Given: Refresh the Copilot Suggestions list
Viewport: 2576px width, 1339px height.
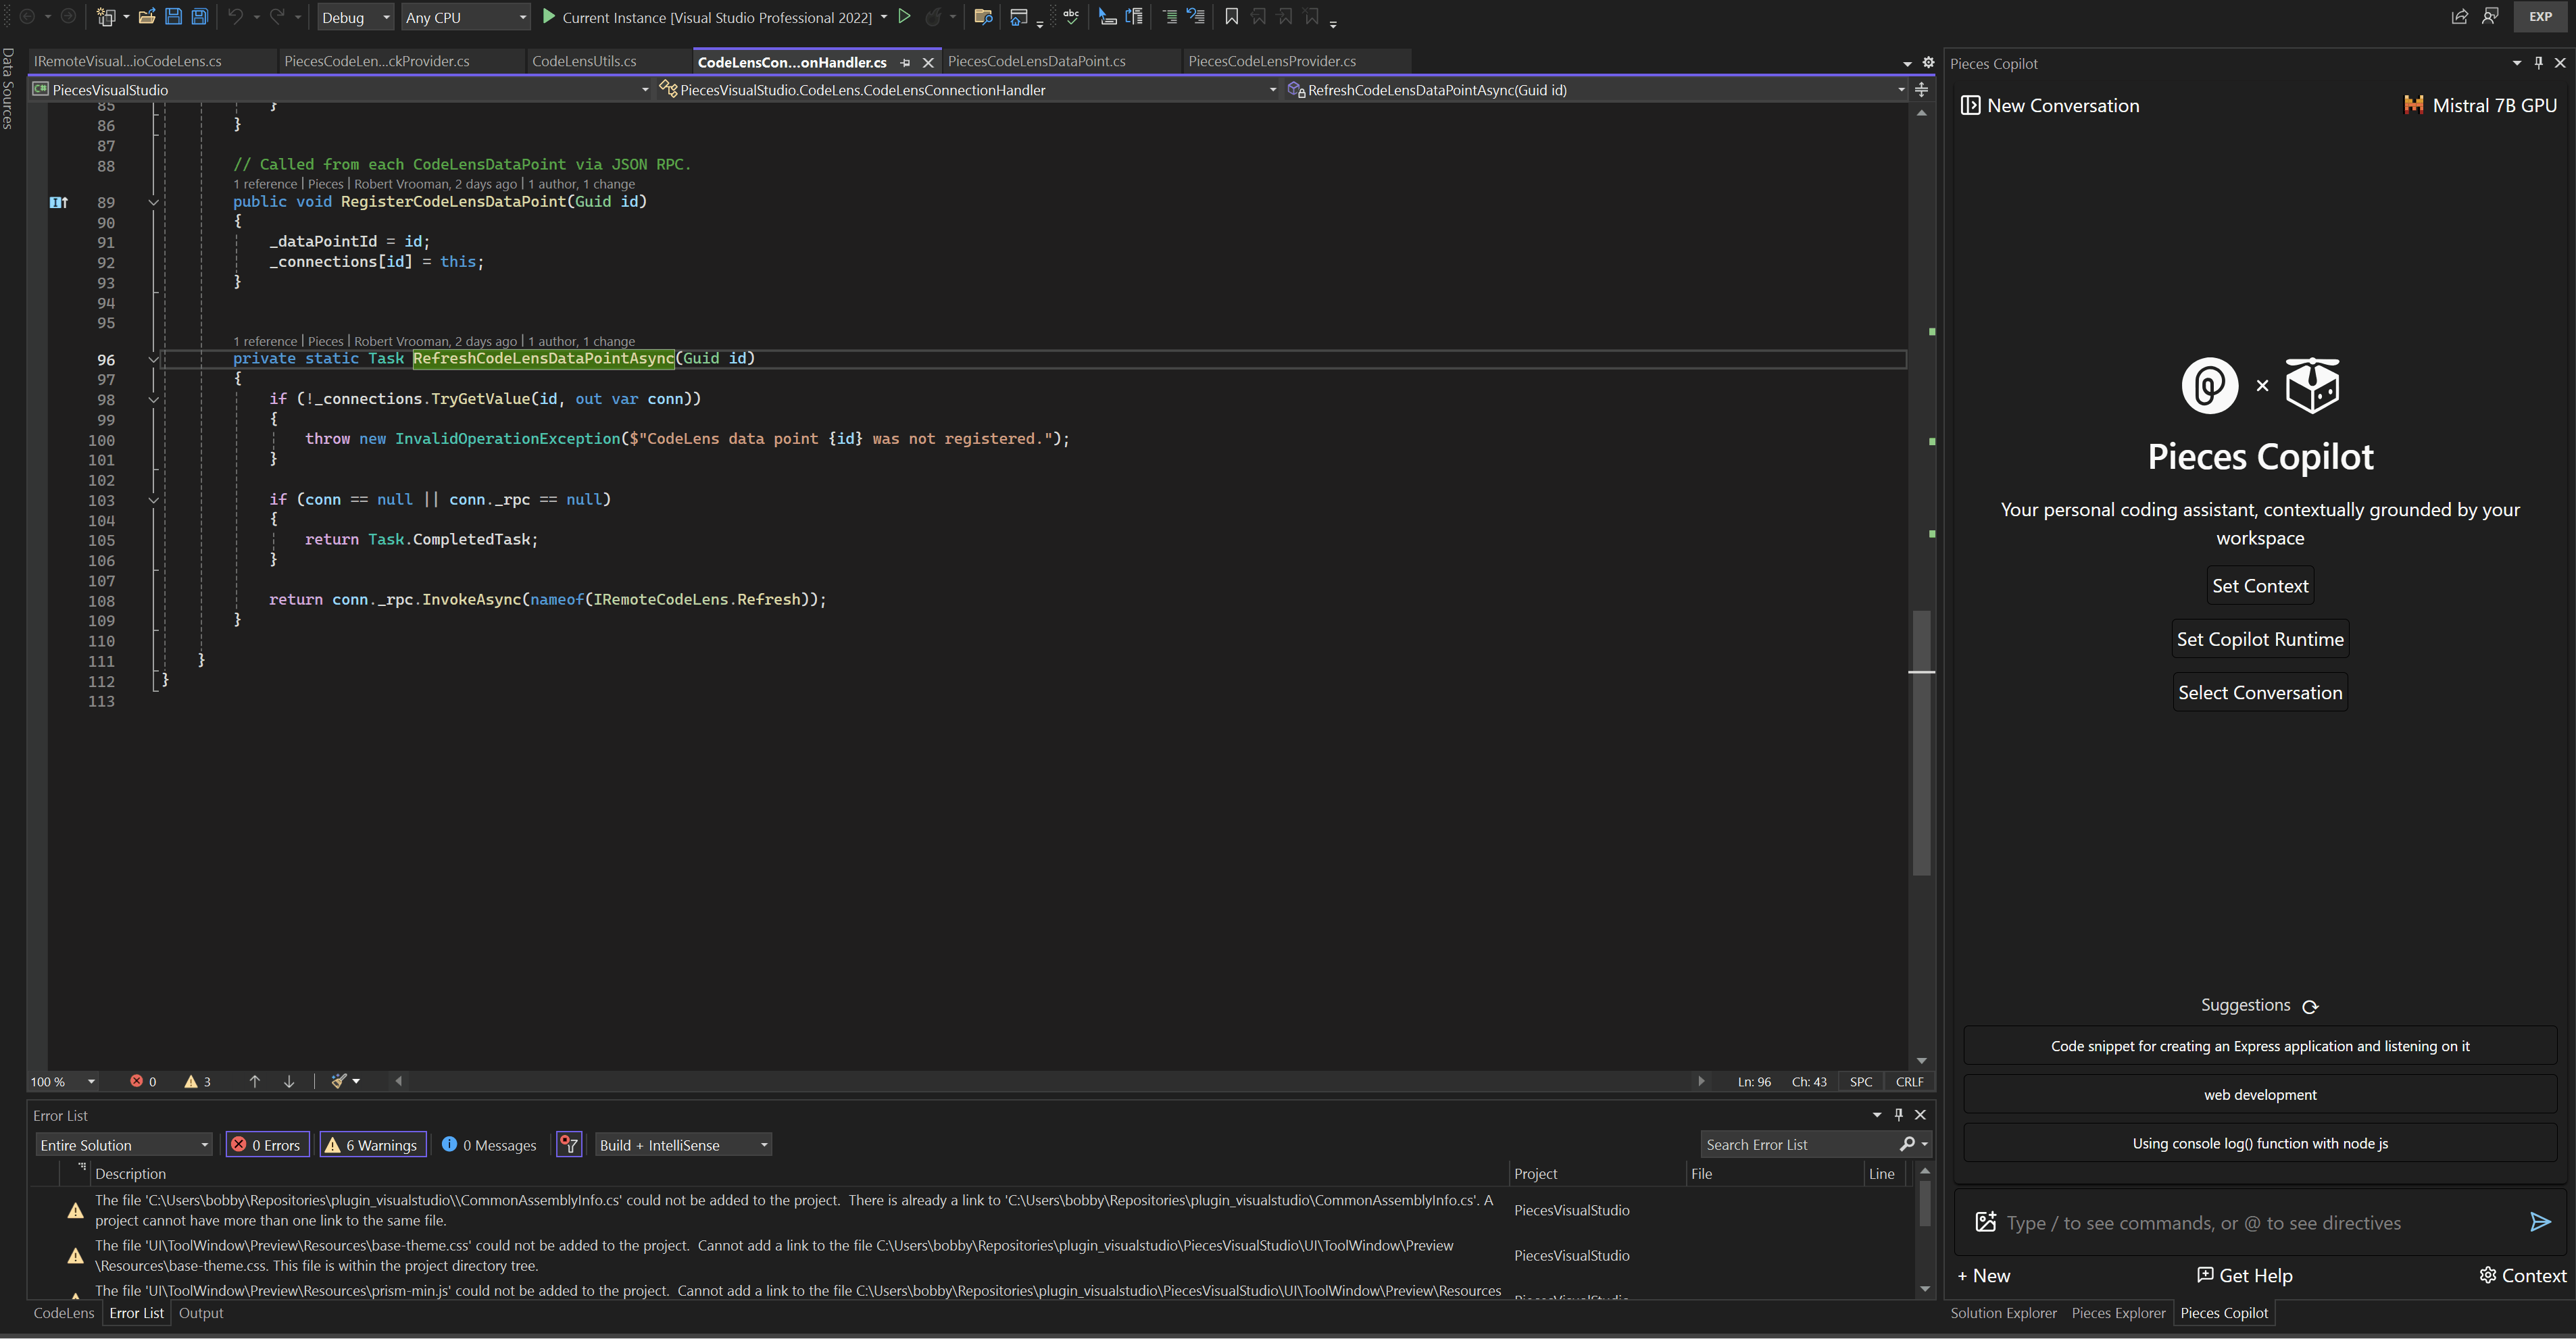Looking at the screenshot, I should [2310, 1007].
